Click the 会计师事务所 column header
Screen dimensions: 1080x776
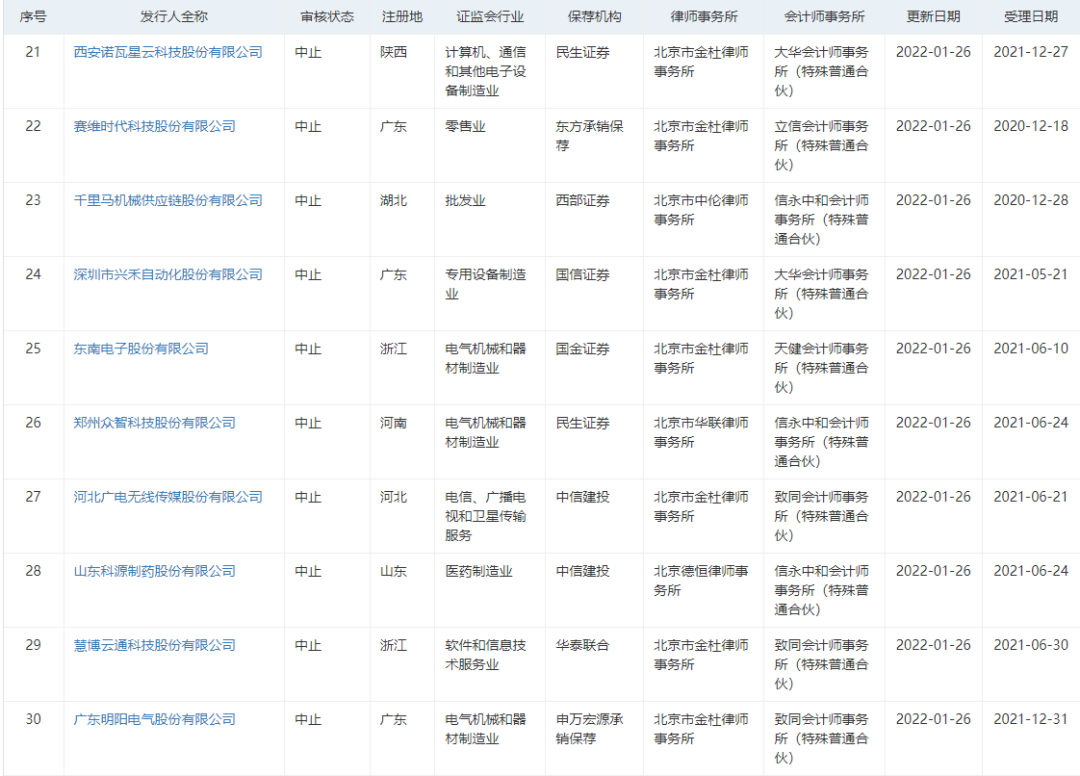click(x=824, y=17)
